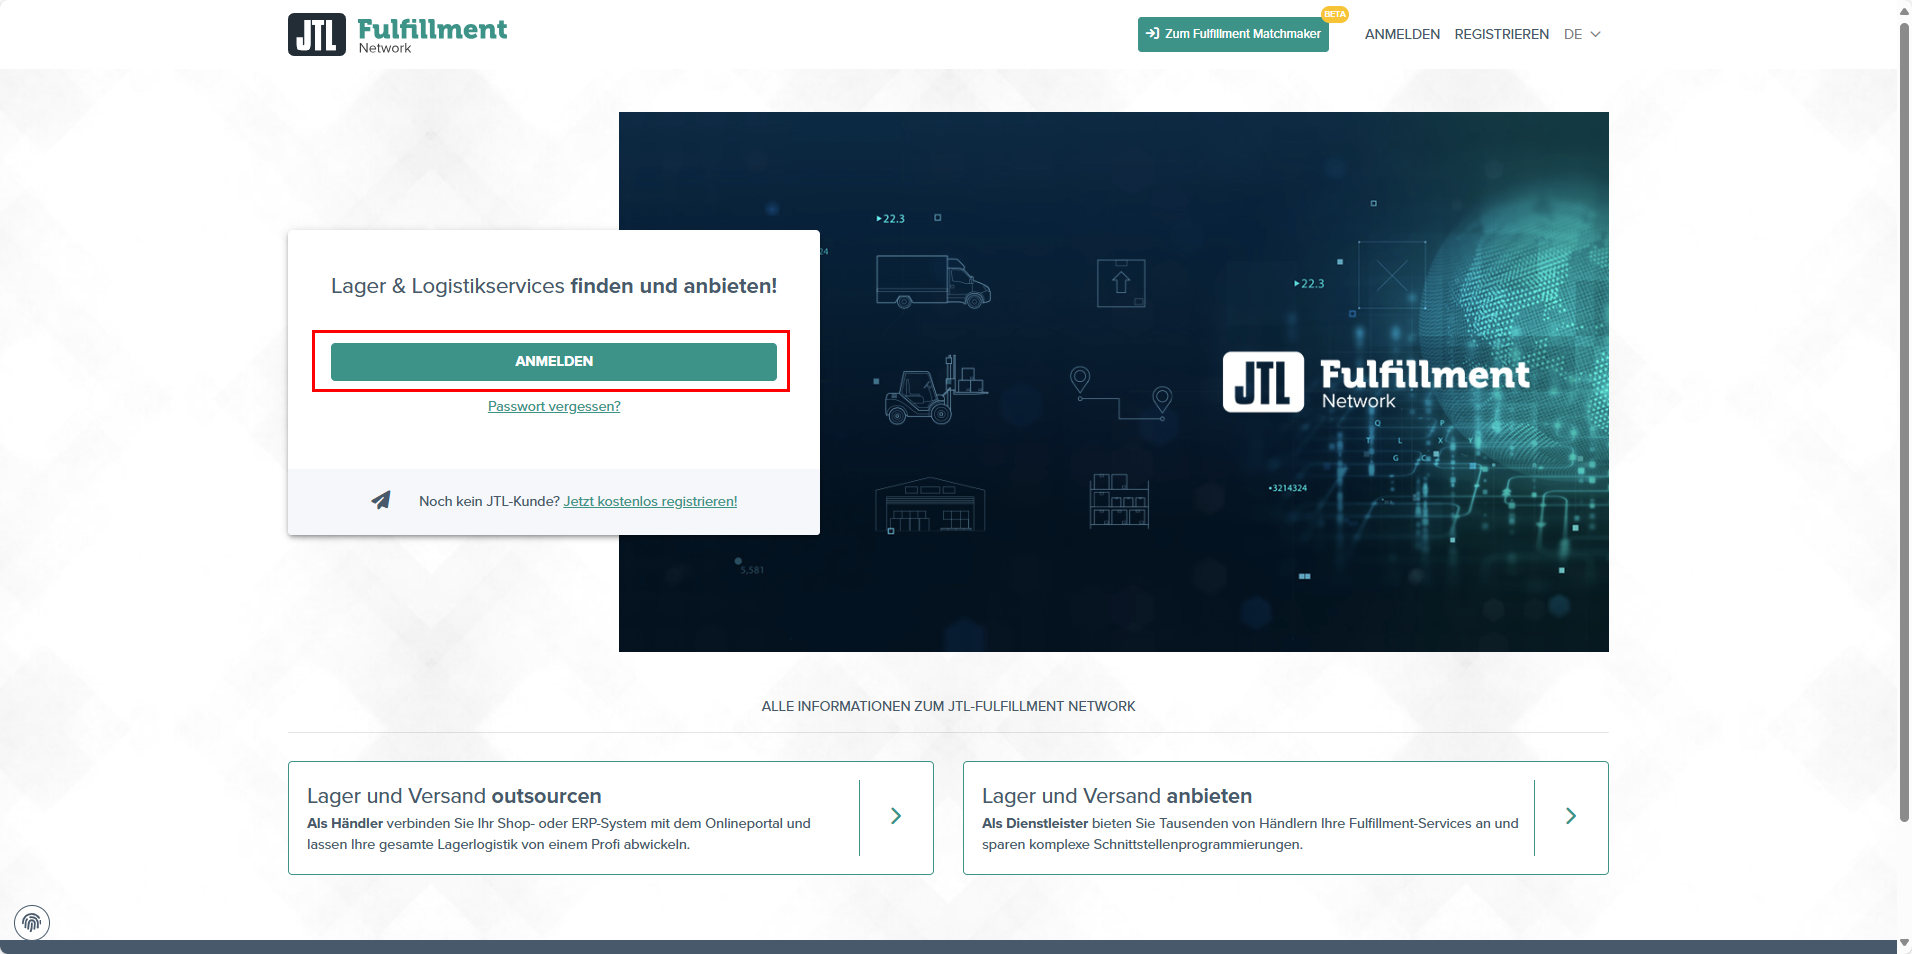Open ANMELDEN in the top navigation
1912x954 pixels.
click(1402, 34)
